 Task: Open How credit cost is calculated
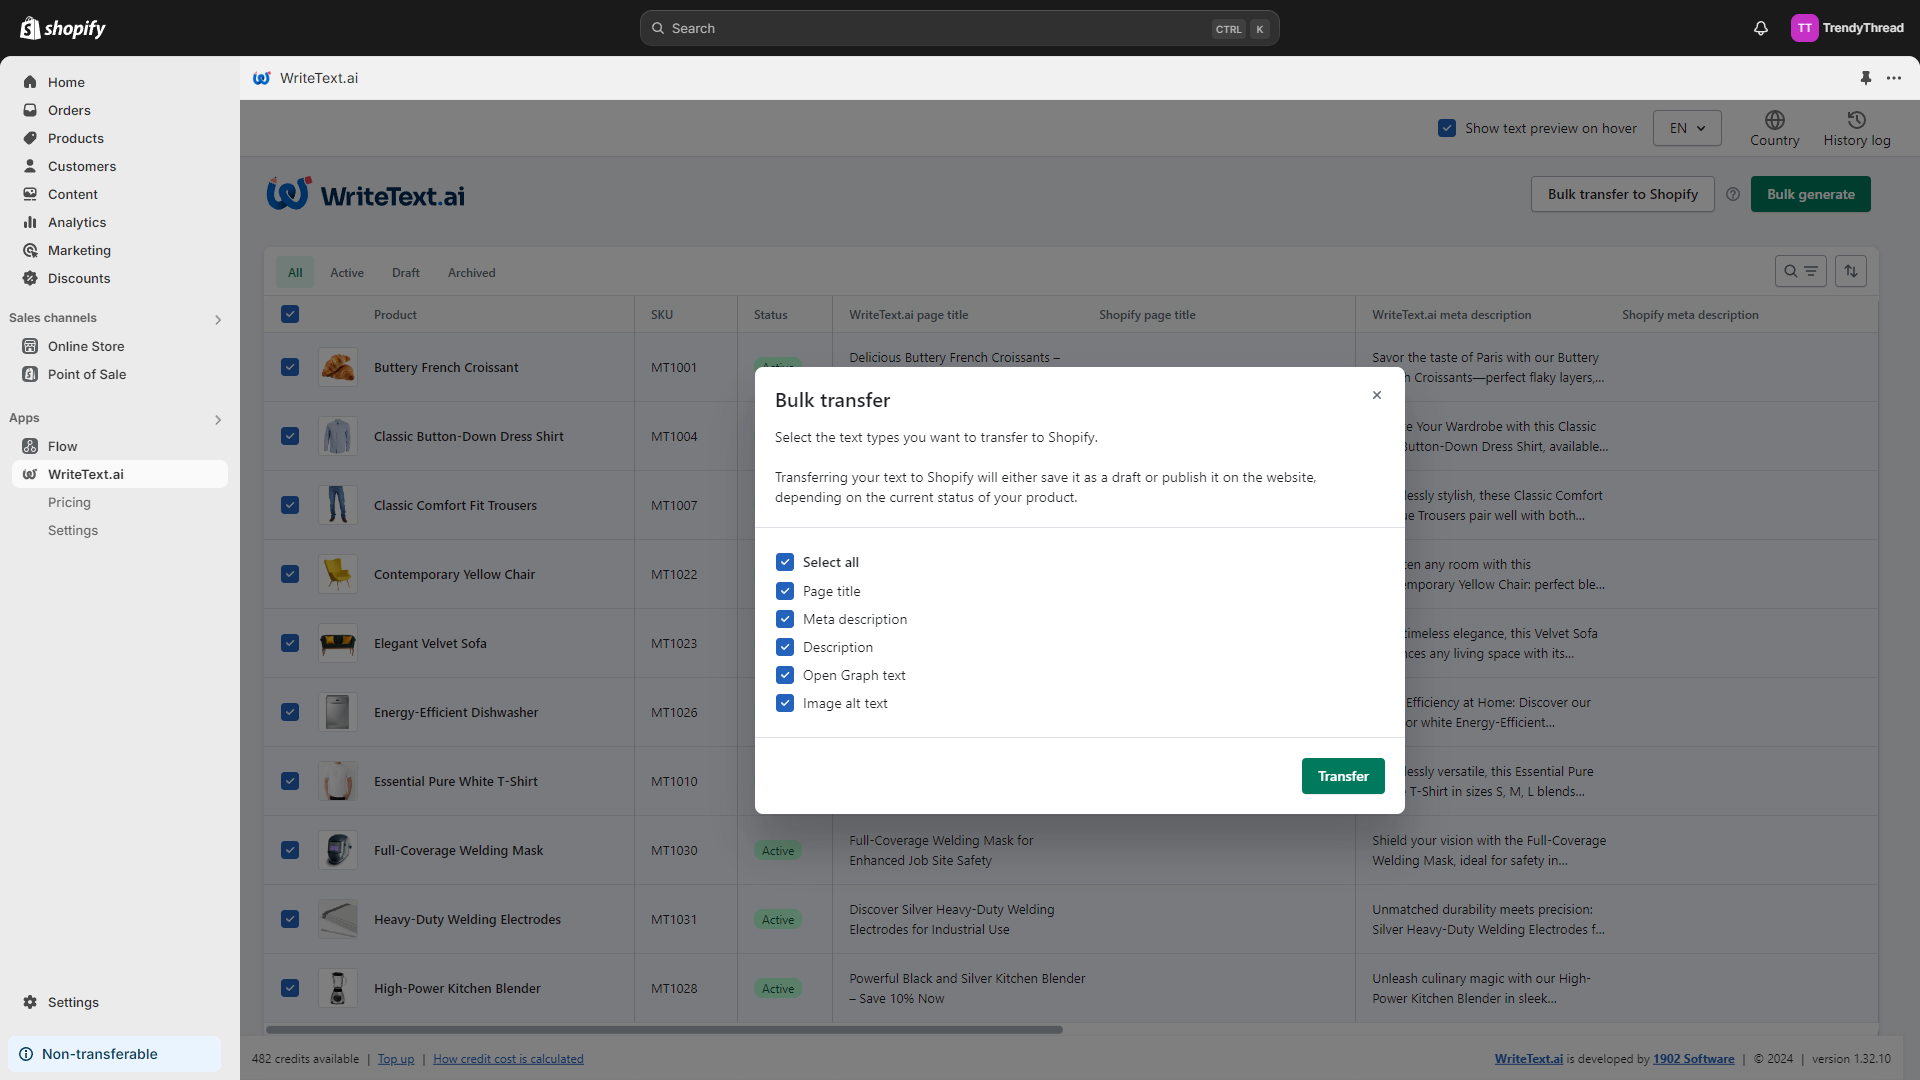pyautogui.click(x=508, y=1059)
